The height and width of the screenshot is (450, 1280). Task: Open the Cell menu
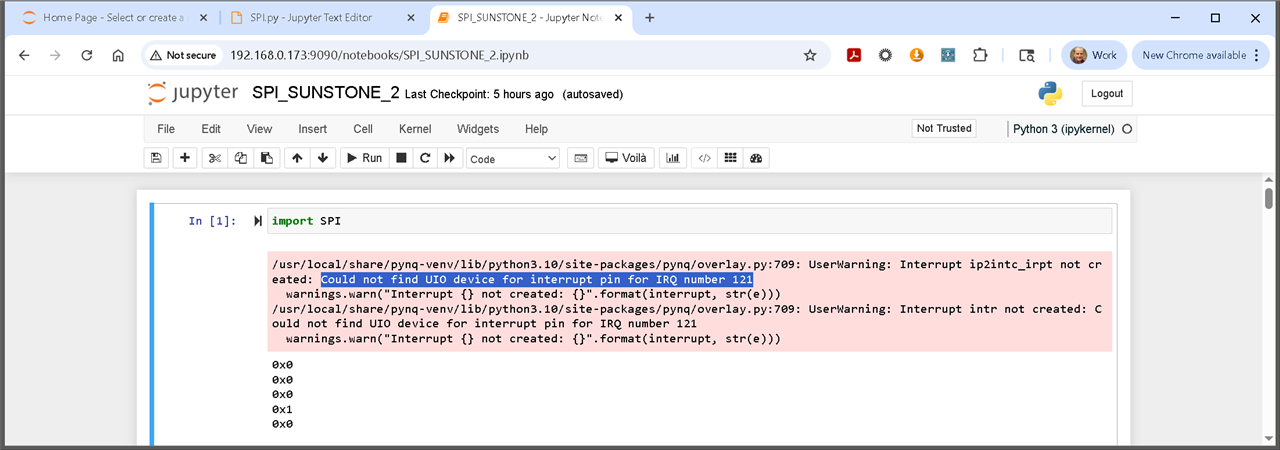[x=363, y=129]
